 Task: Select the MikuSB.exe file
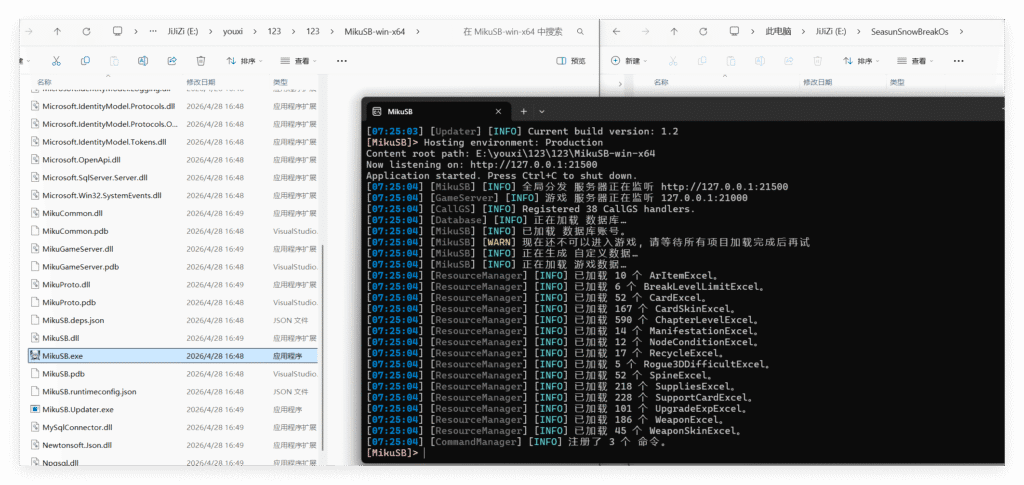(x=173, y=356)
